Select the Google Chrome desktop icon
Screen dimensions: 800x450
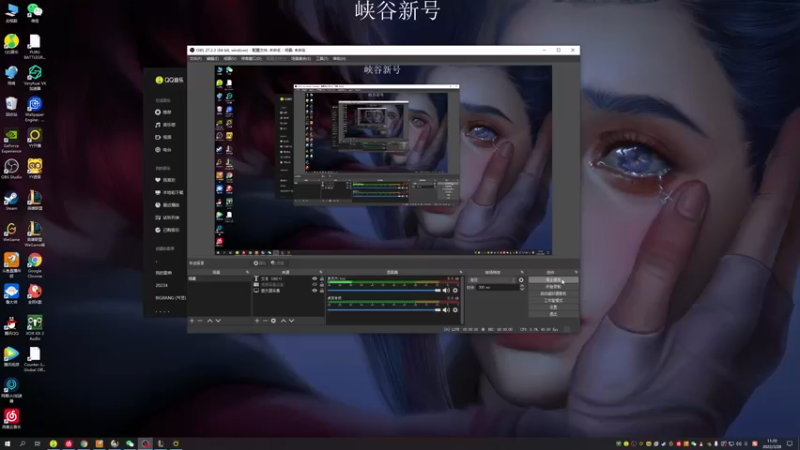click(35, 265)
